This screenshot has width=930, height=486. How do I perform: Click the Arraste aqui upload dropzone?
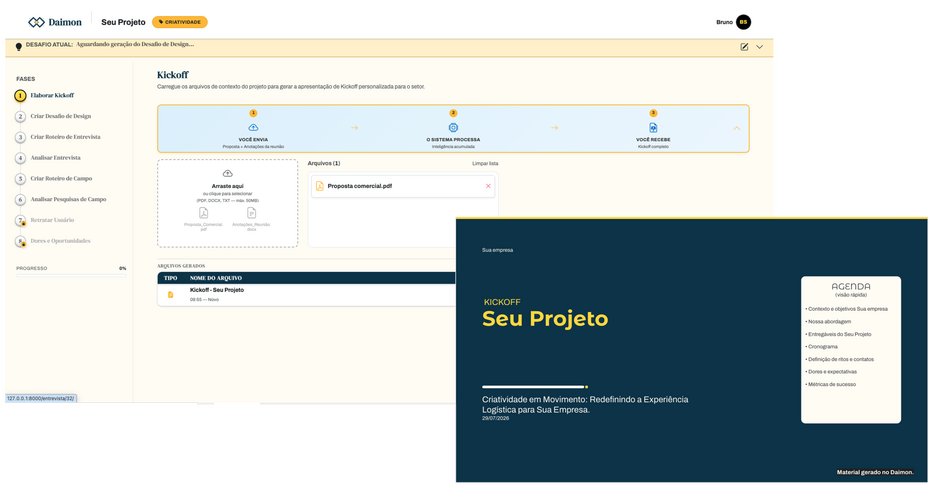(228, 203)
